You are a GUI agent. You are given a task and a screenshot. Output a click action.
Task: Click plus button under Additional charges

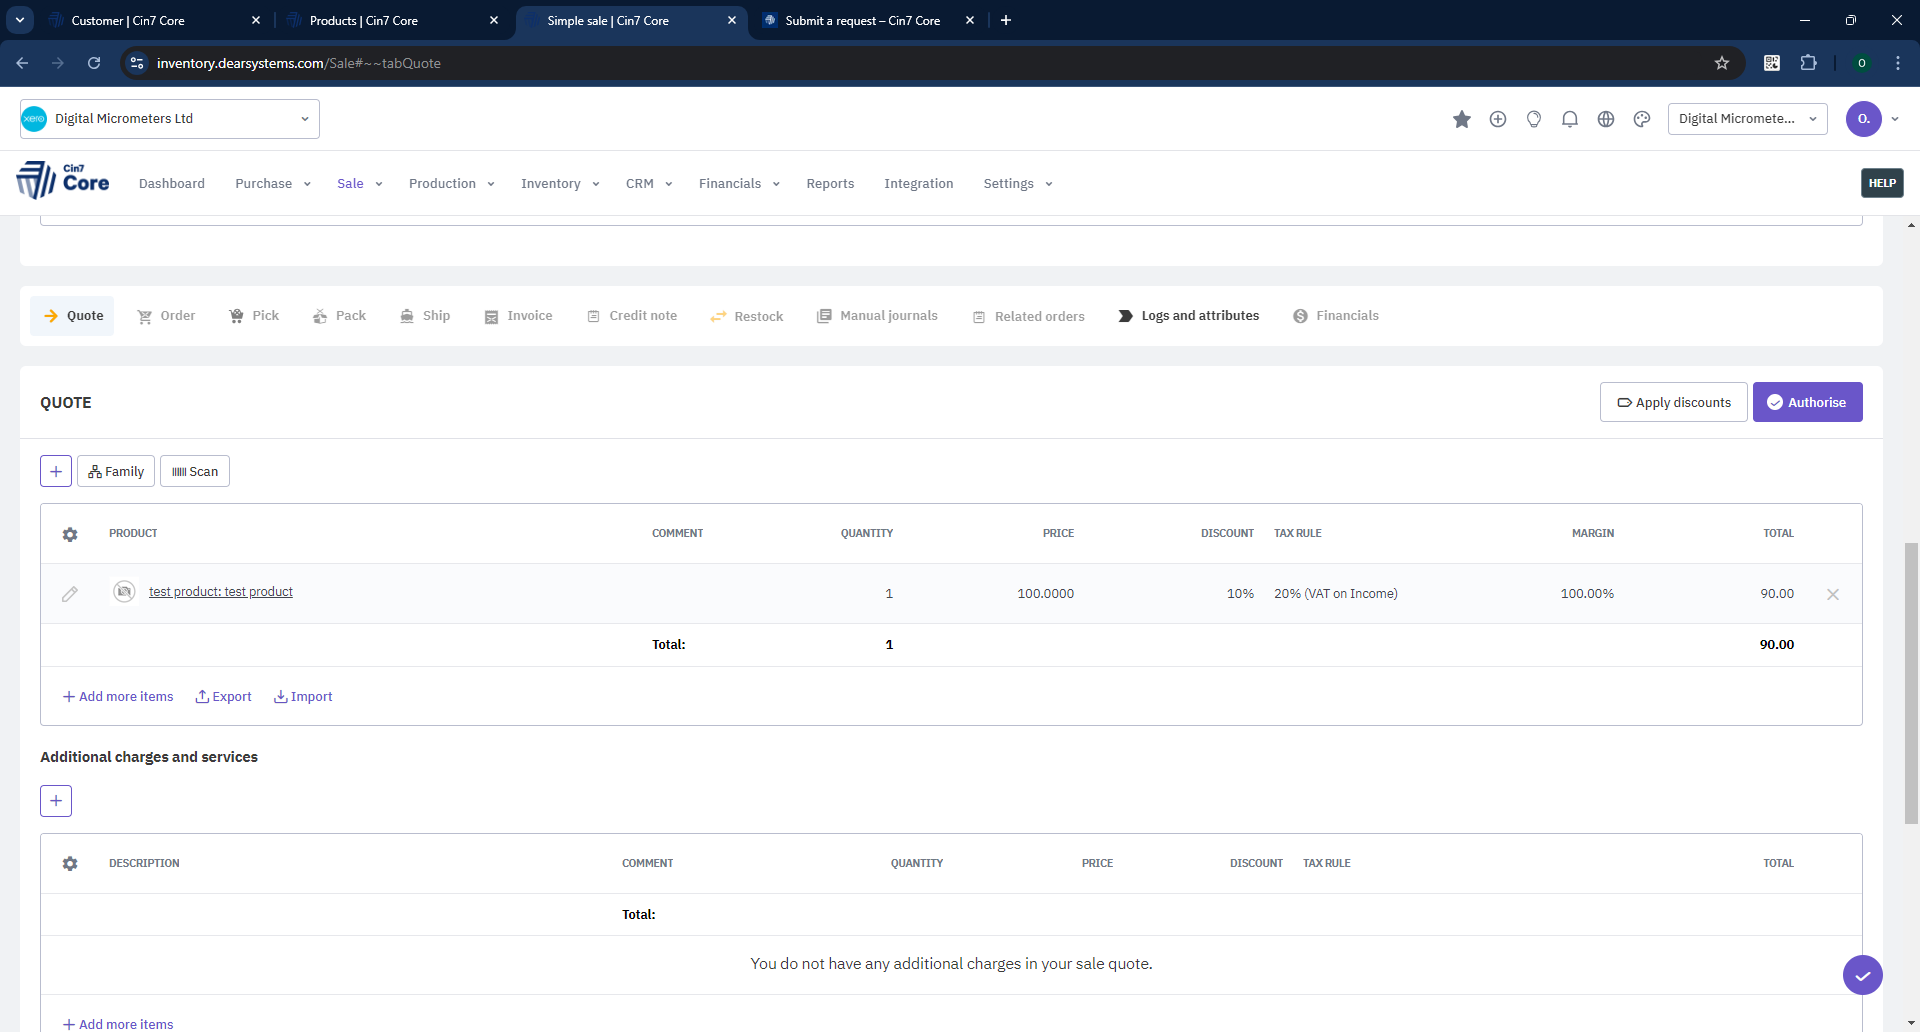pos(56,800)
